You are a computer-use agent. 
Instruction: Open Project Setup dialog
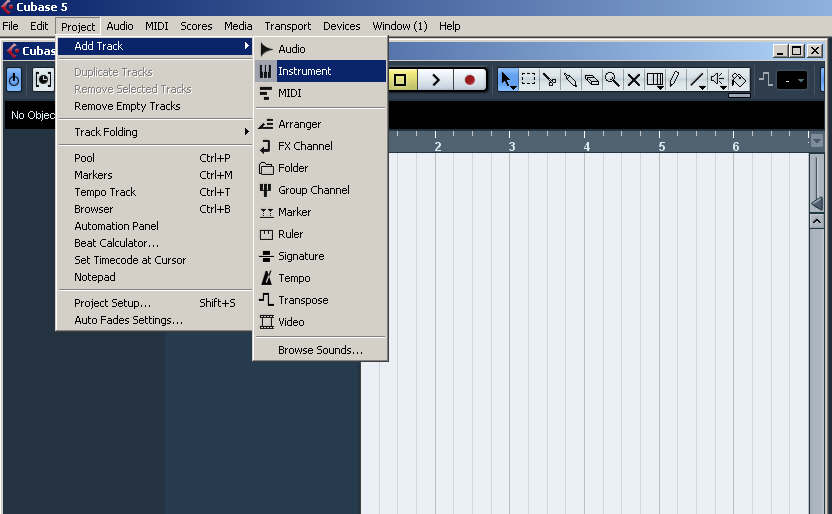click(x=154, y=303)
